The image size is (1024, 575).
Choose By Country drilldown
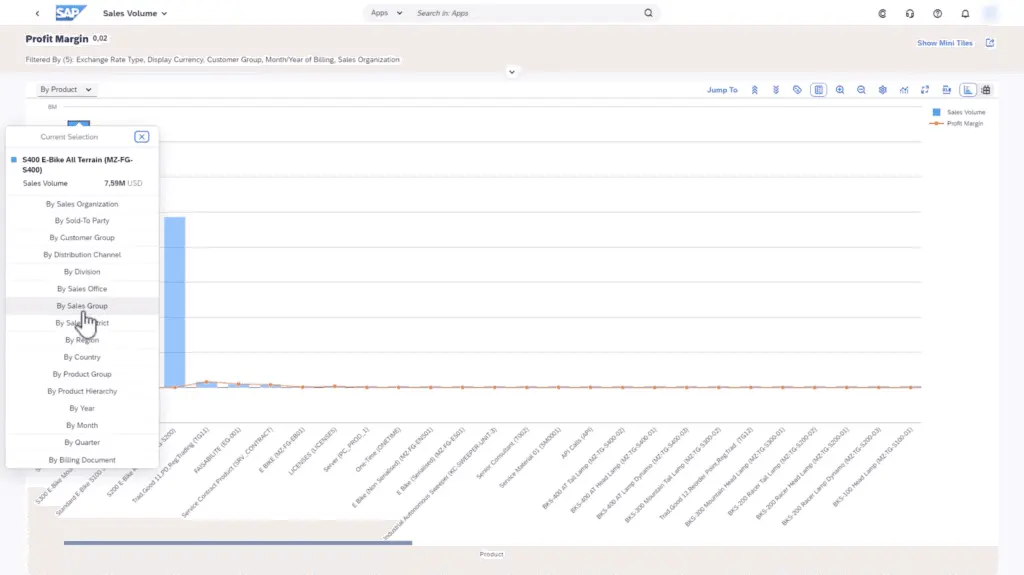[82, 357]
